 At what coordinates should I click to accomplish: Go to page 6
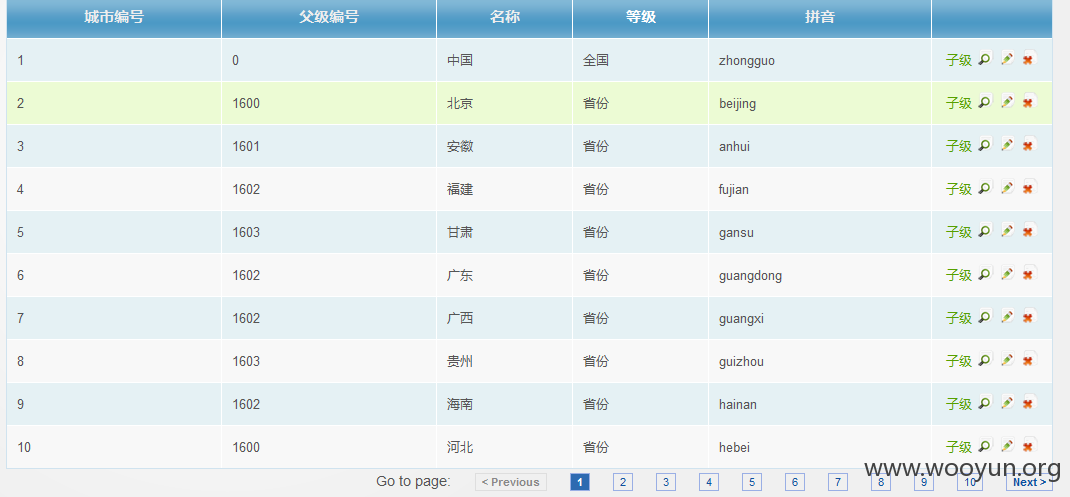[794, 482]
